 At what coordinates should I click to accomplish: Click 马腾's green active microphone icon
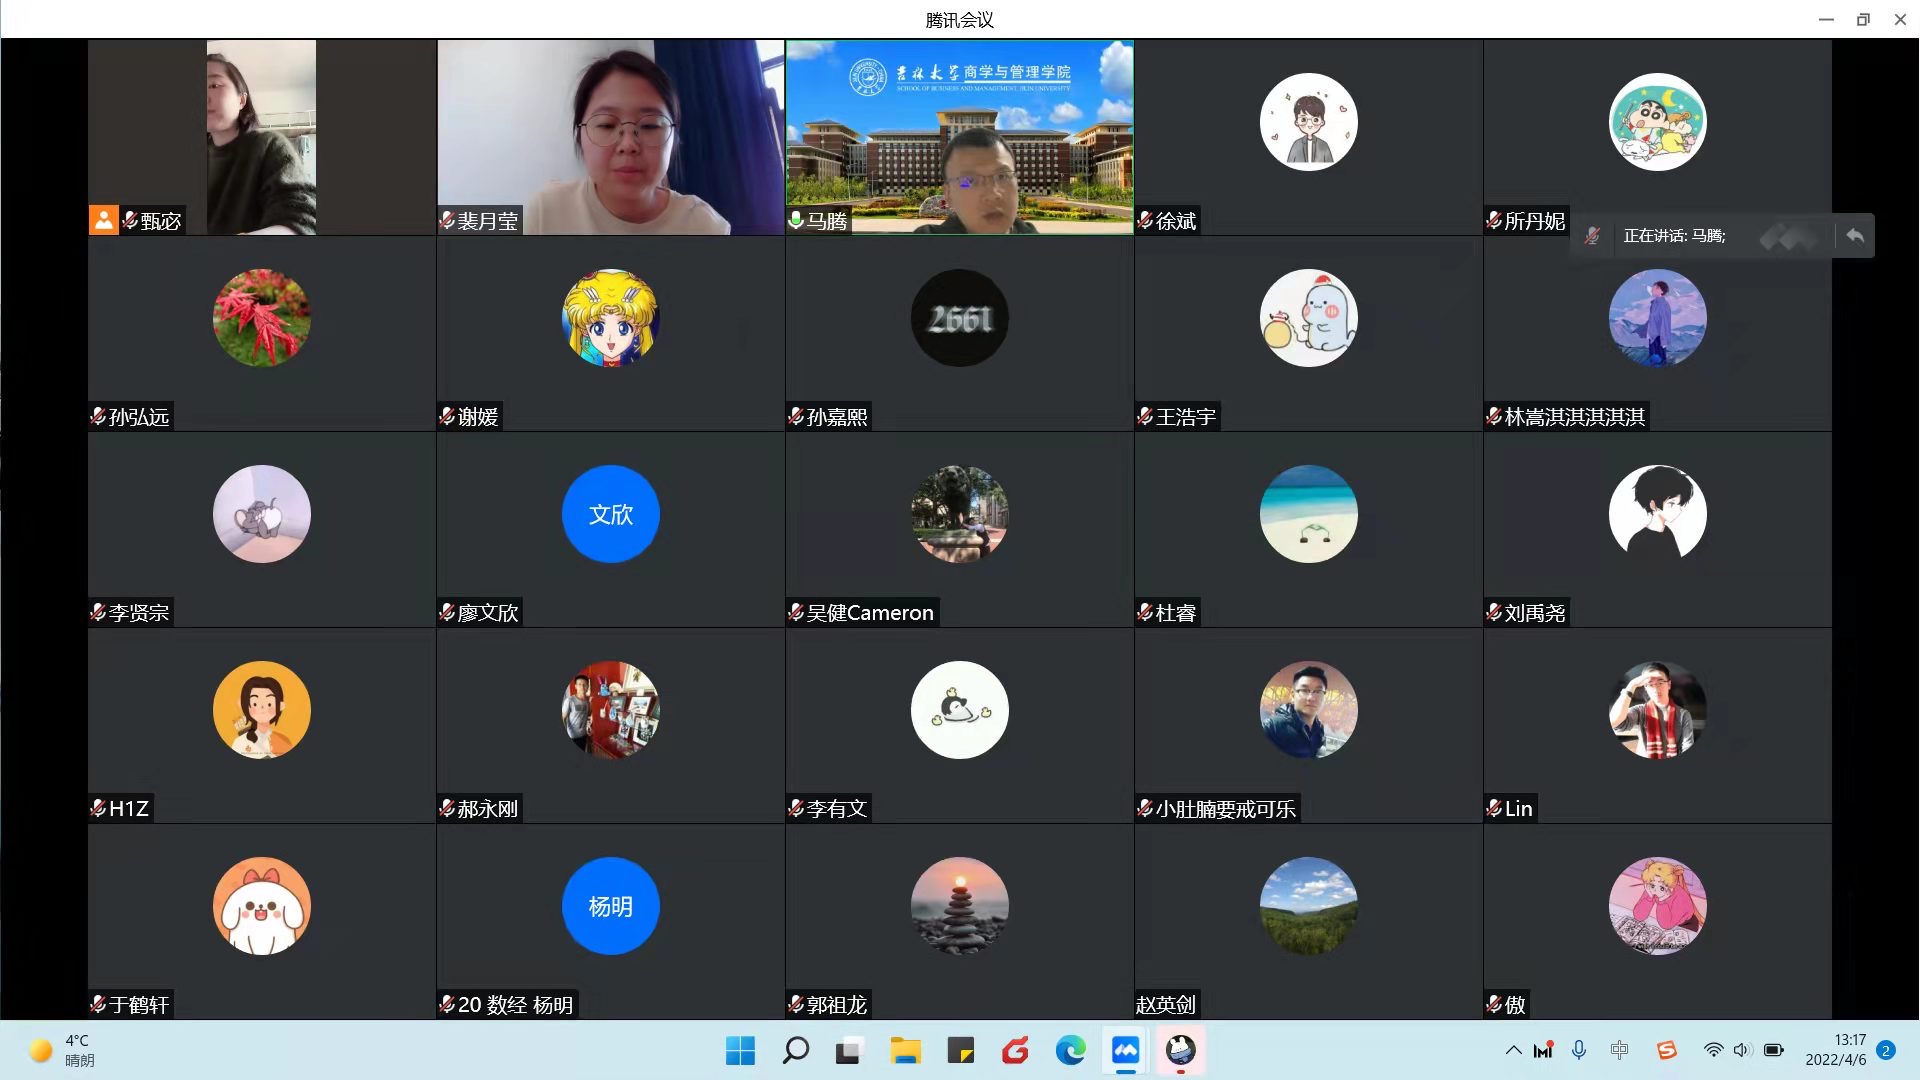pos(796,220)
